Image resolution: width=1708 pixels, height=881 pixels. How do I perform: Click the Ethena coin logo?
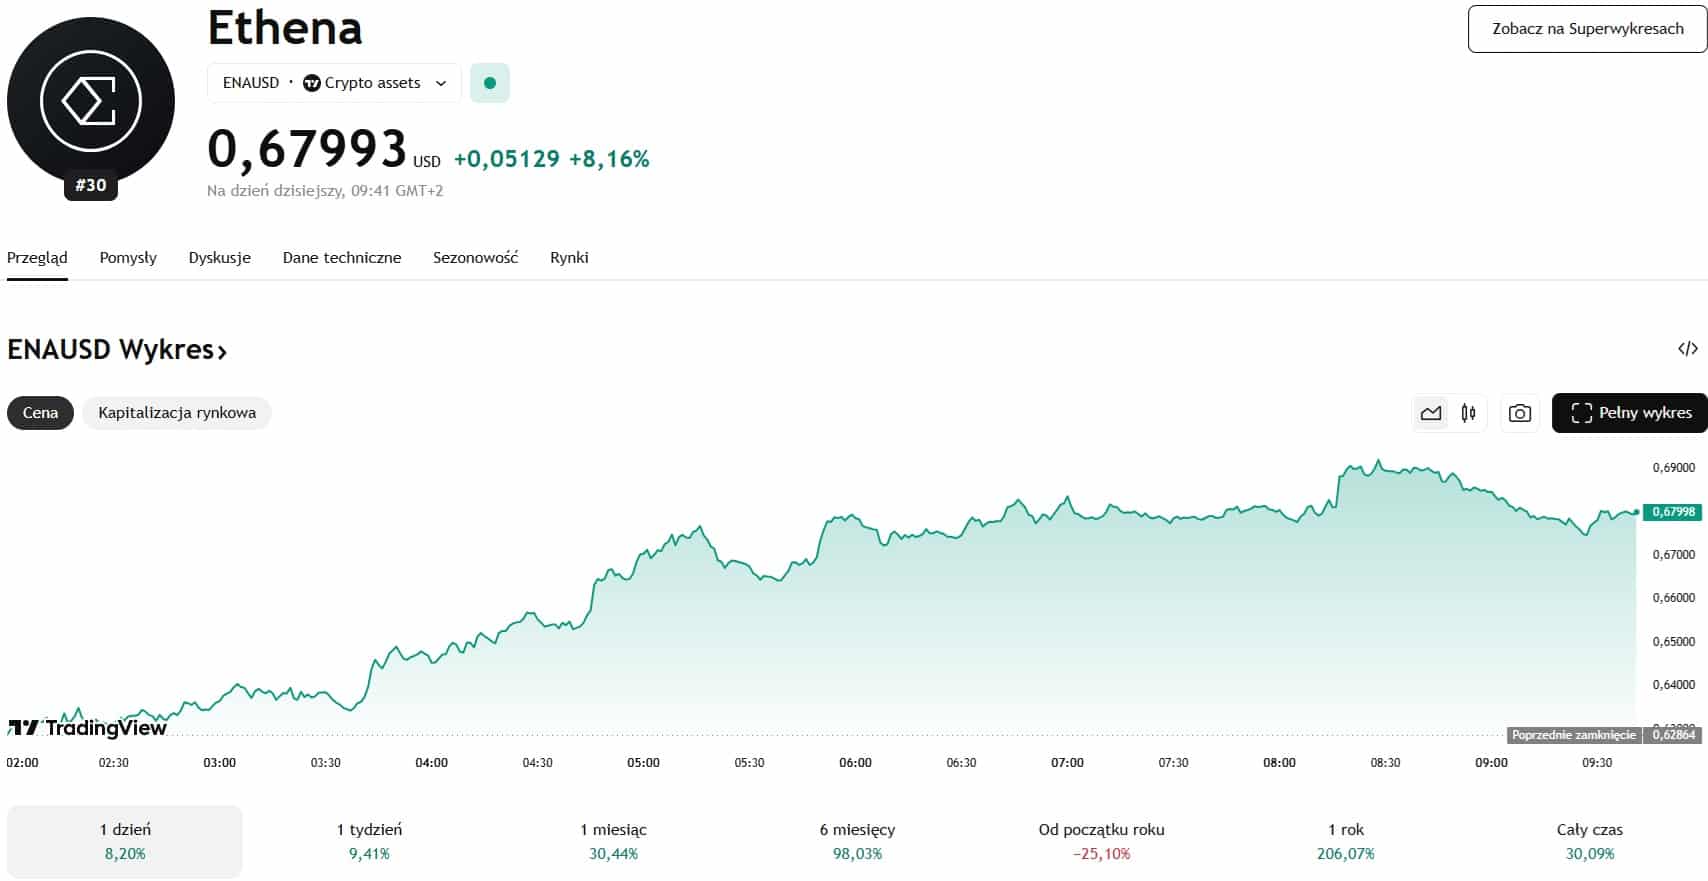91,101
